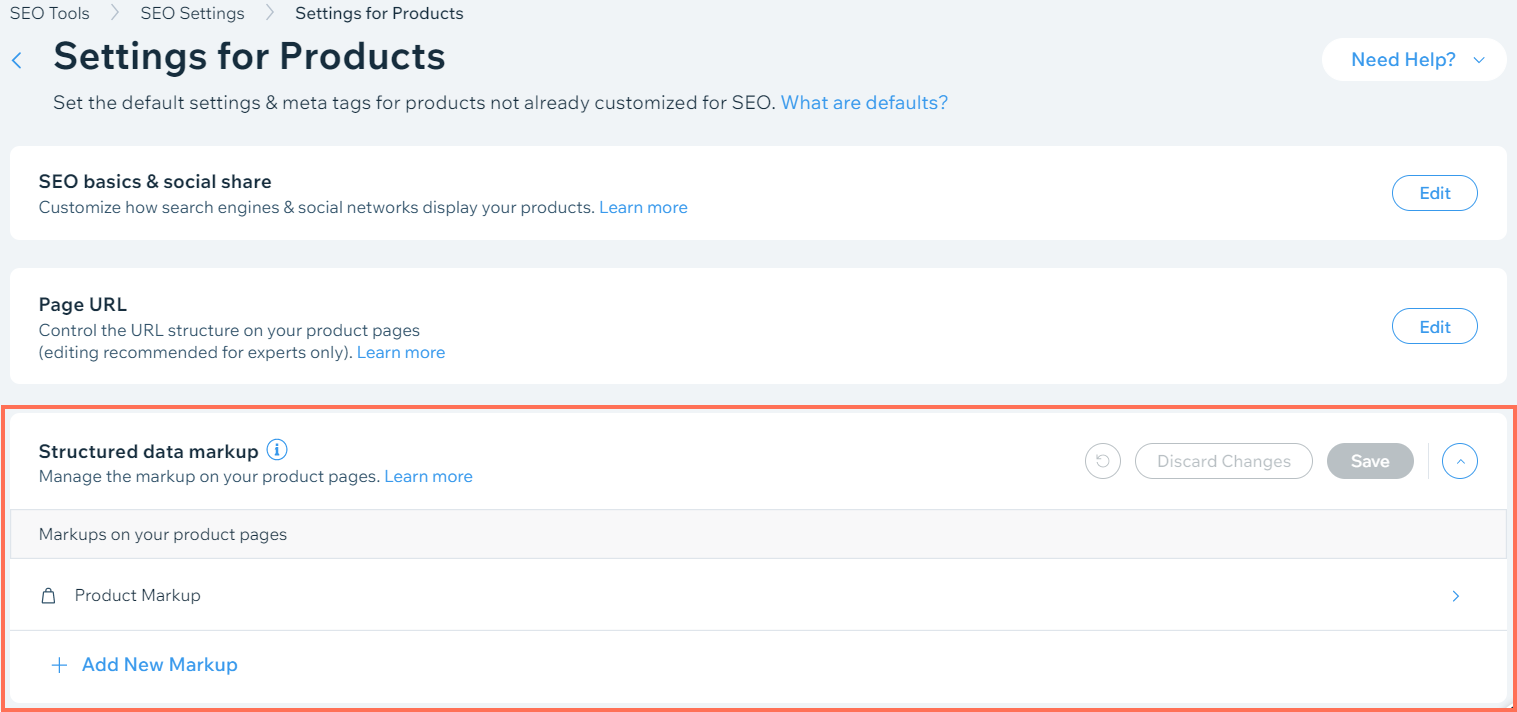Open the Structured data markup info tooltip
Screen dimensions: 1517x712
coord(277,450)
